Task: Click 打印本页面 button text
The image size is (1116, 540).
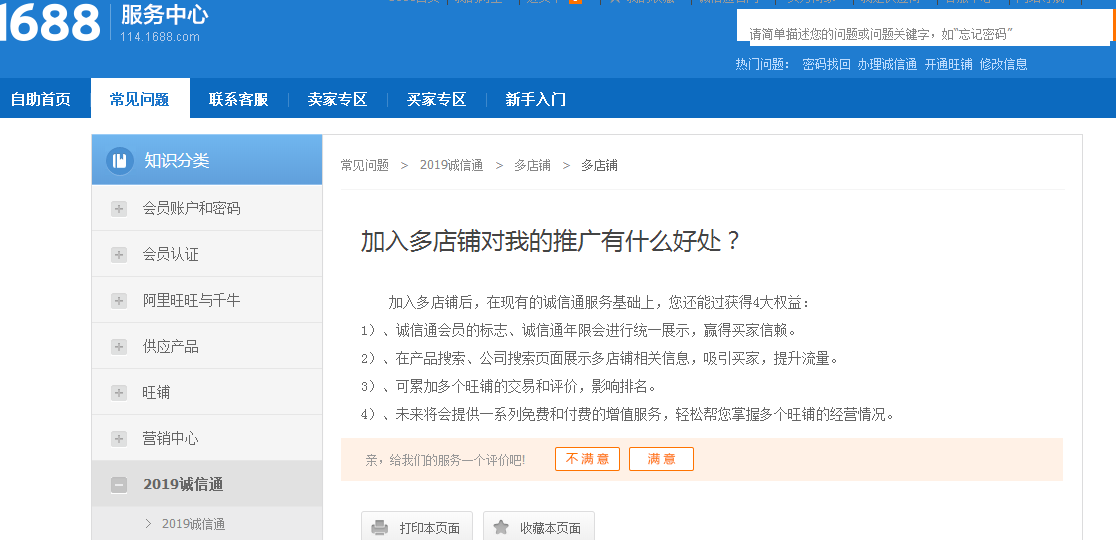Action: [429, 528]
